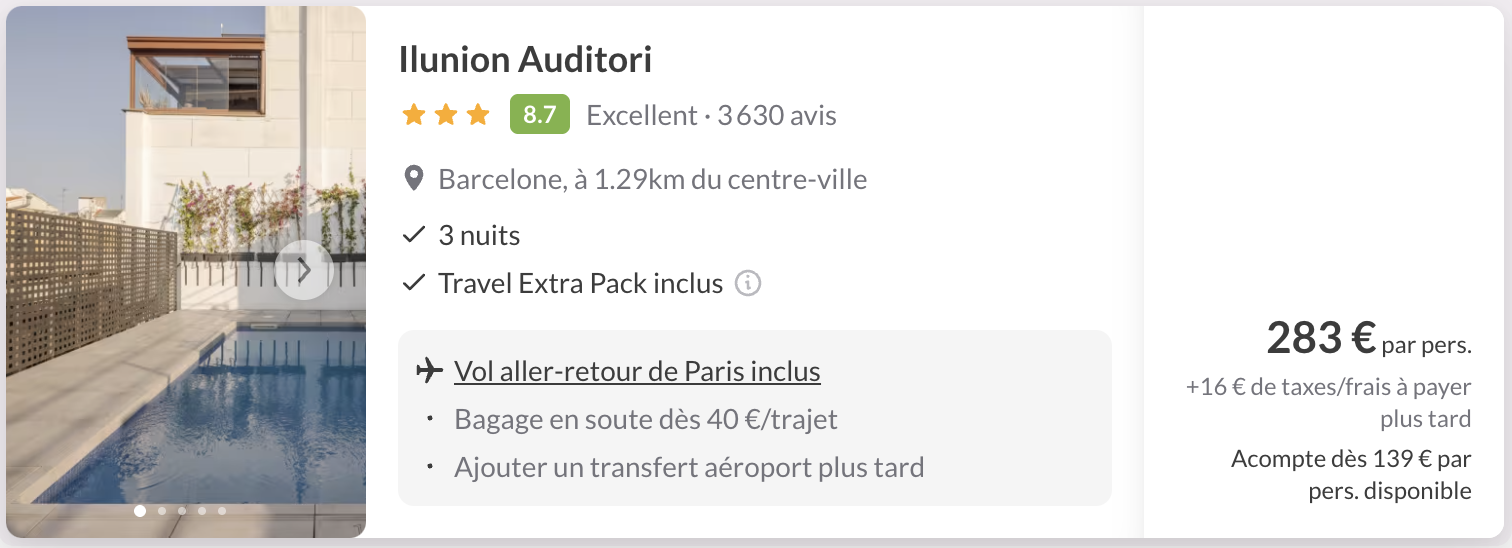Click Ajouter un transfert aéroport plus tard
The width and height of the screenshot is (1512, 548).
point(689,467)
